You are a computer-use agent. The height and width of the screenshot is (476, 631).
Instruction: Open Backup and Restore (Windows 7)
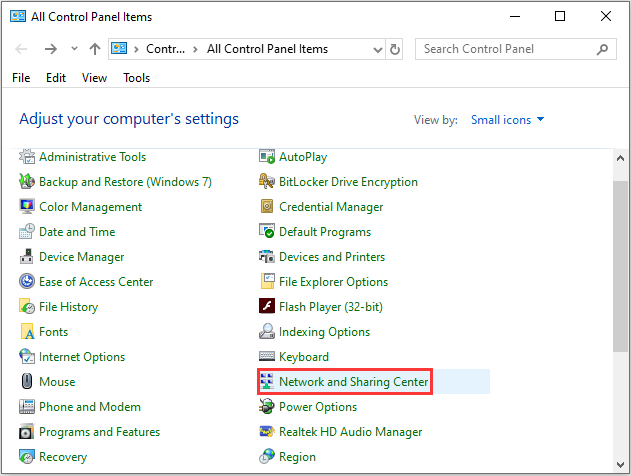[125, 182]
